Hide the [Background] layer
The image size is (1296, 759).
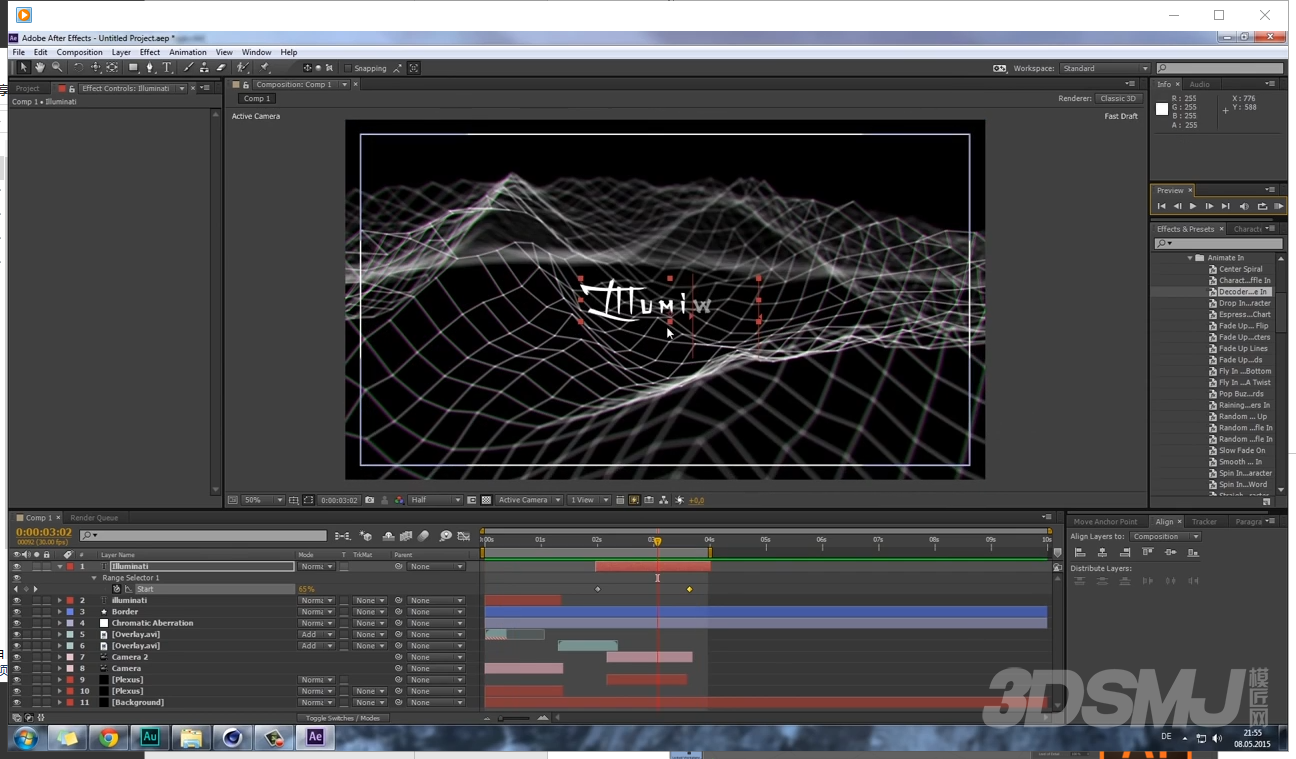point(16,703)
